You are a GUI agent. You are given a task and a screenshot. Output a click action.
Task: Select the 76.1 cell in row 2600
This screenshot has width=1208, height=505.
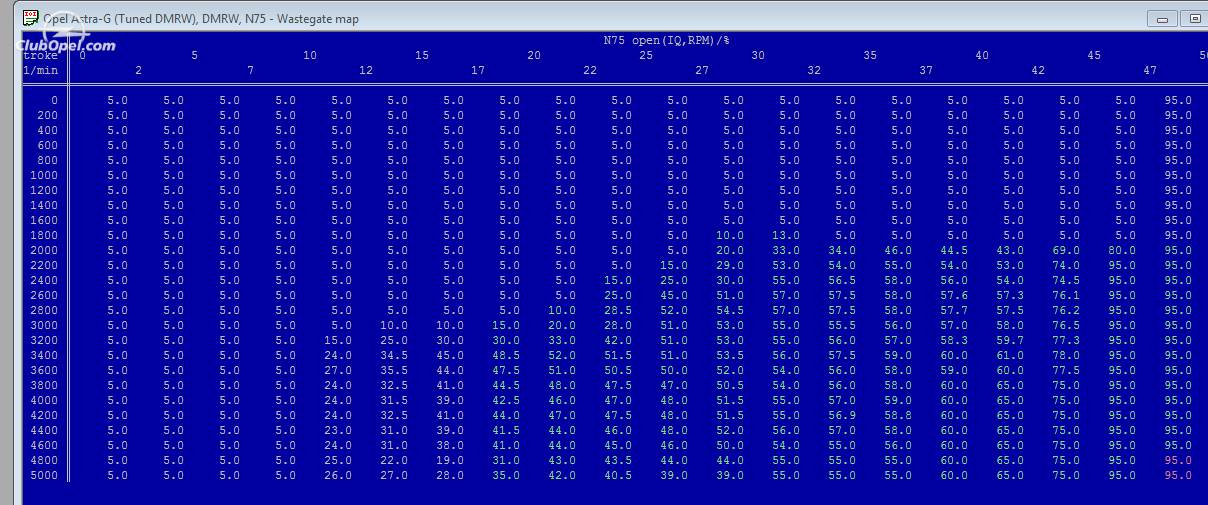point(1066,296)
